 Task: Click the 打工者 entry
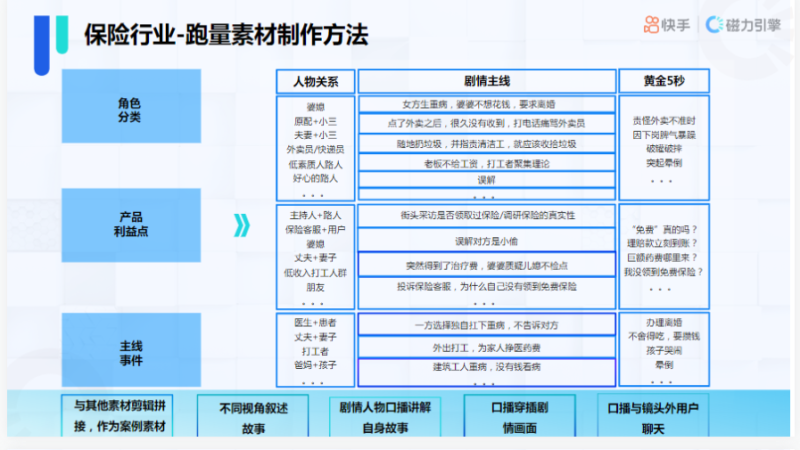[315, 352]
